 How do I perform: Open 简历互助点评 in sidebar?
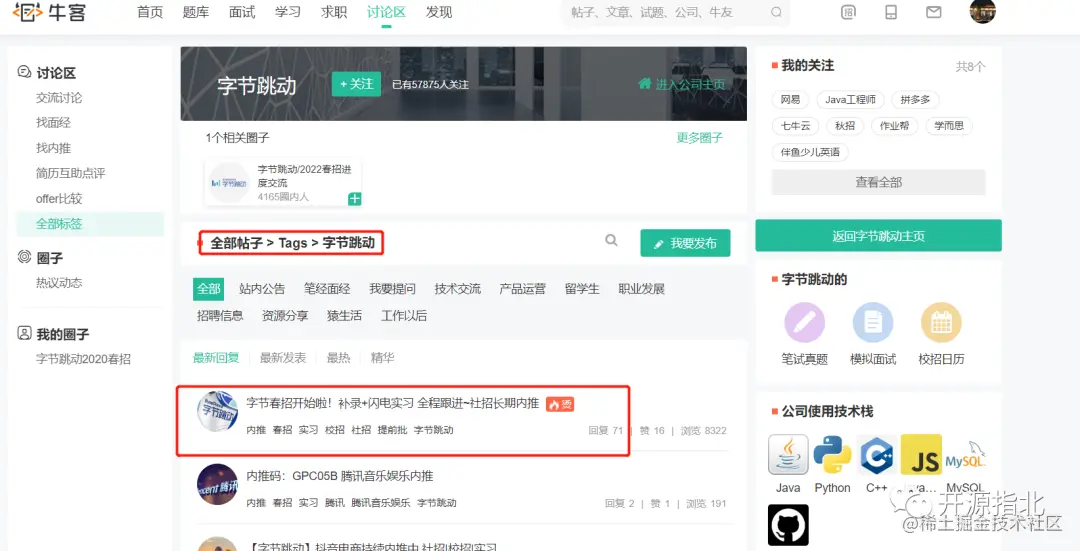70,173
